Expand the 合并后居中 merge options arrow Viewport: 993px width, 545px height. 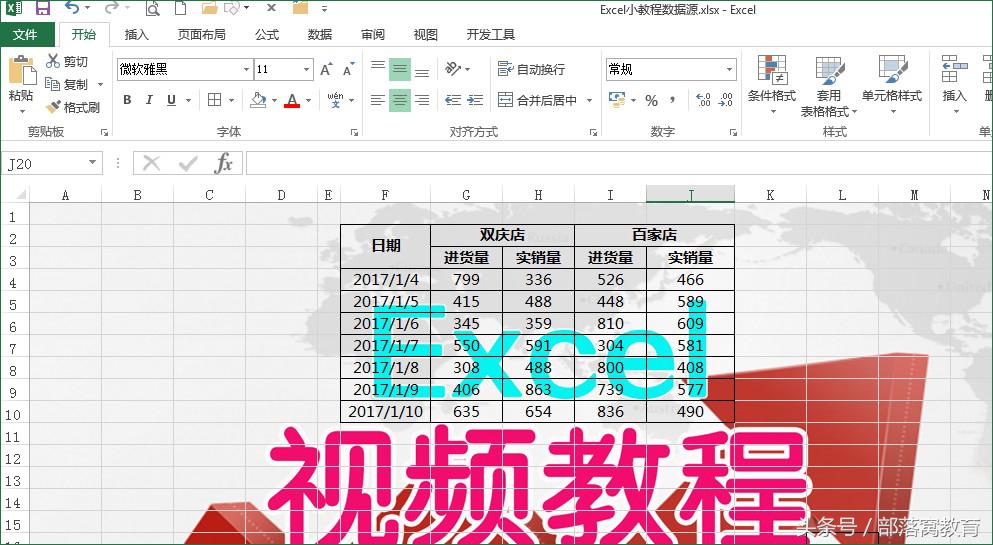coord(590,100)
